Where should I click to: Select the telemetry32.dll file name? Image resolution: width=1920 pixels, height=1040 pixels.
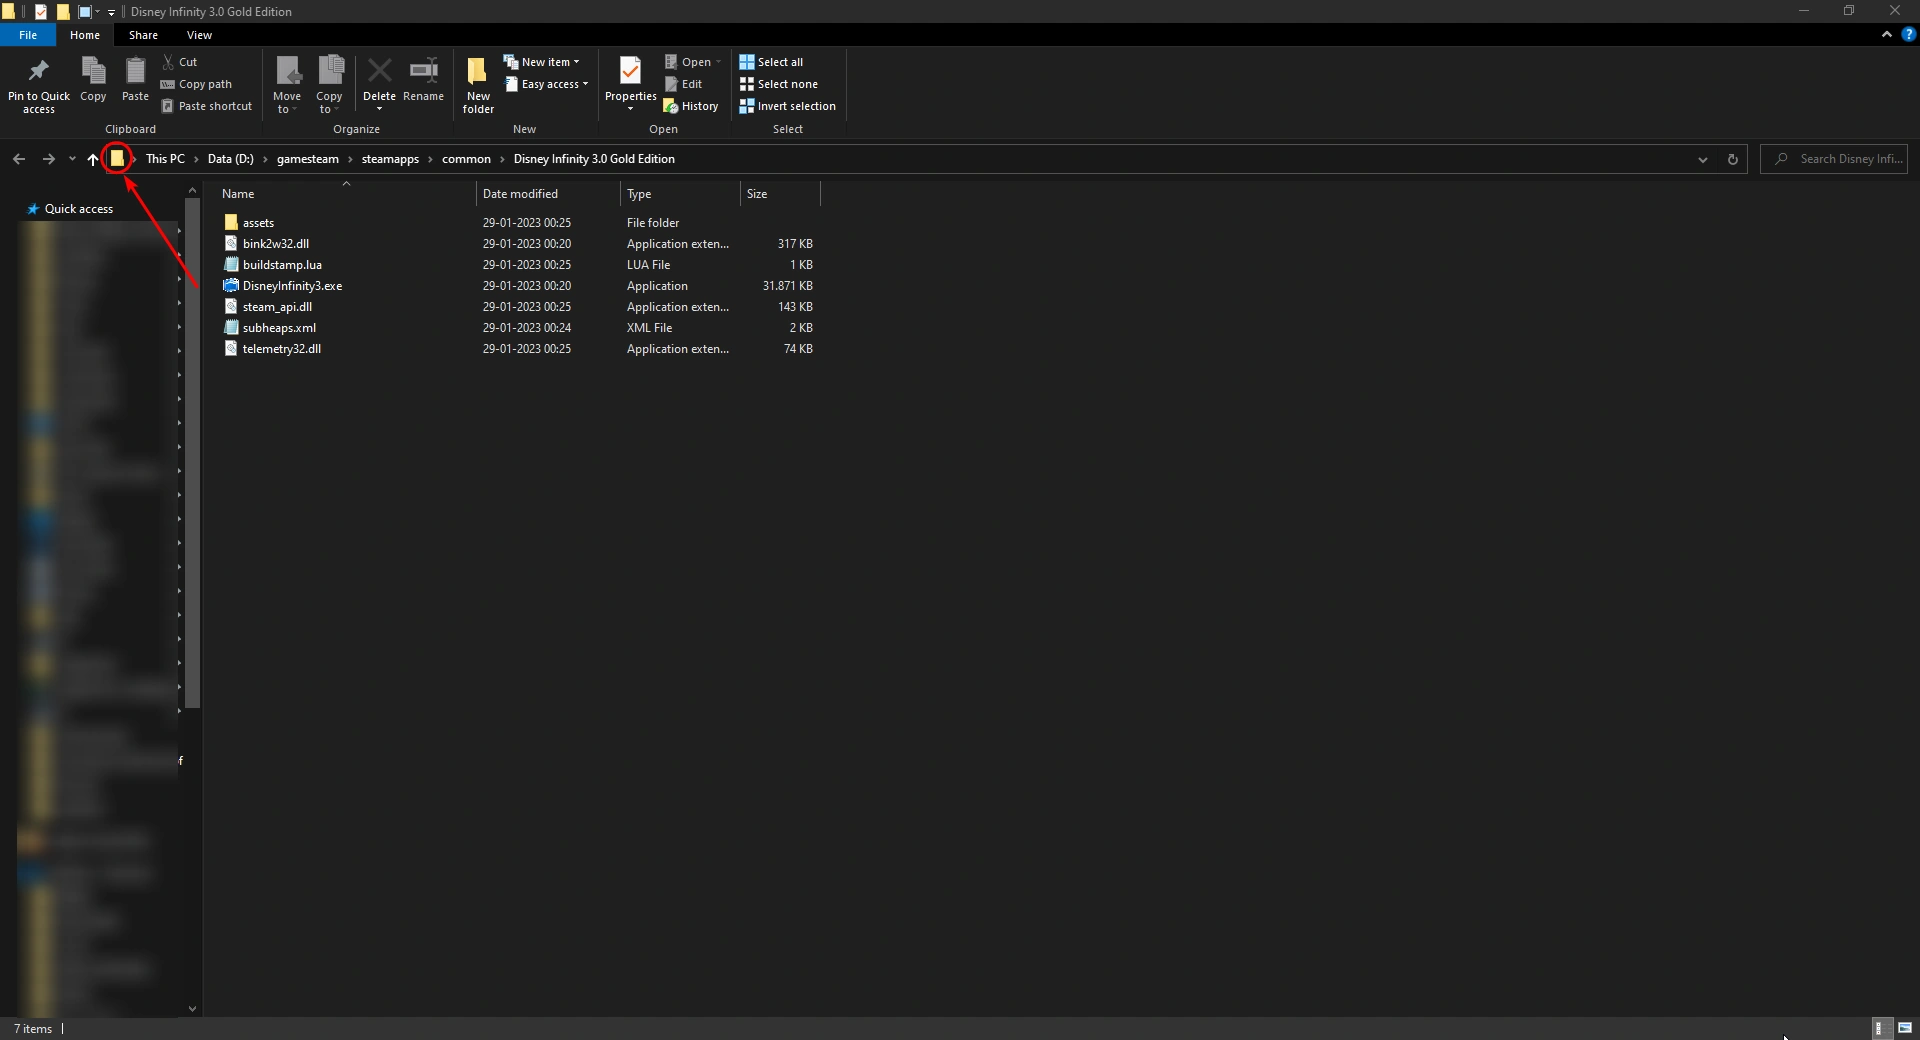pos(282,349)
